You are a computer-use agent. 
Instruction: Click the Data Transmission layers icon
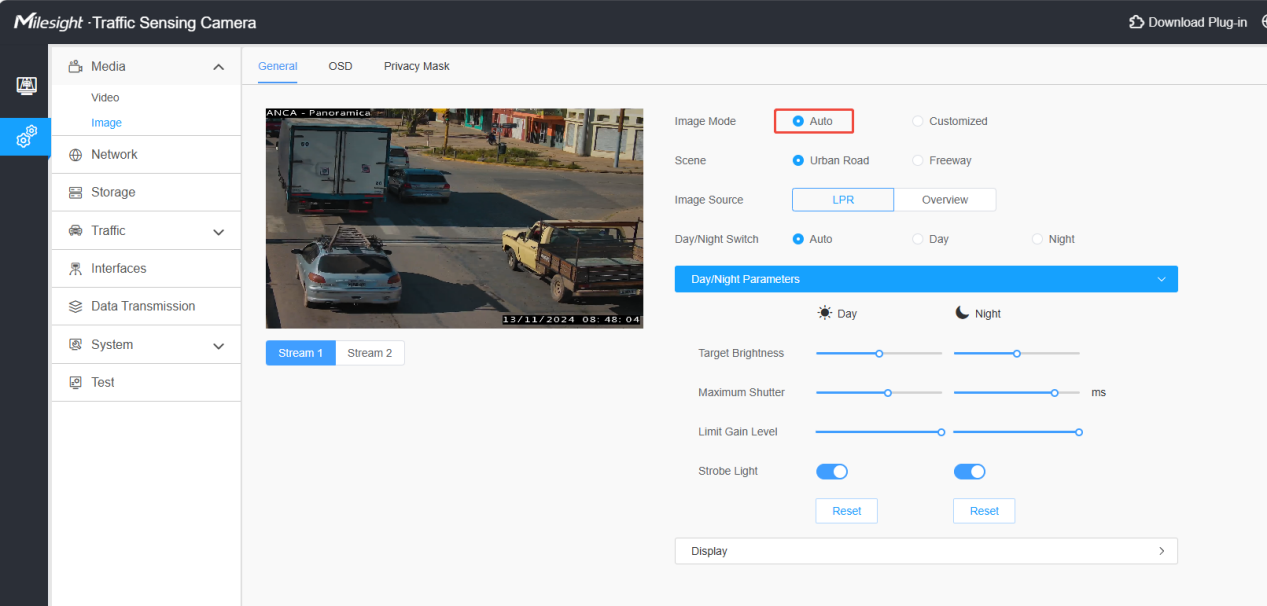coord(75,307)
